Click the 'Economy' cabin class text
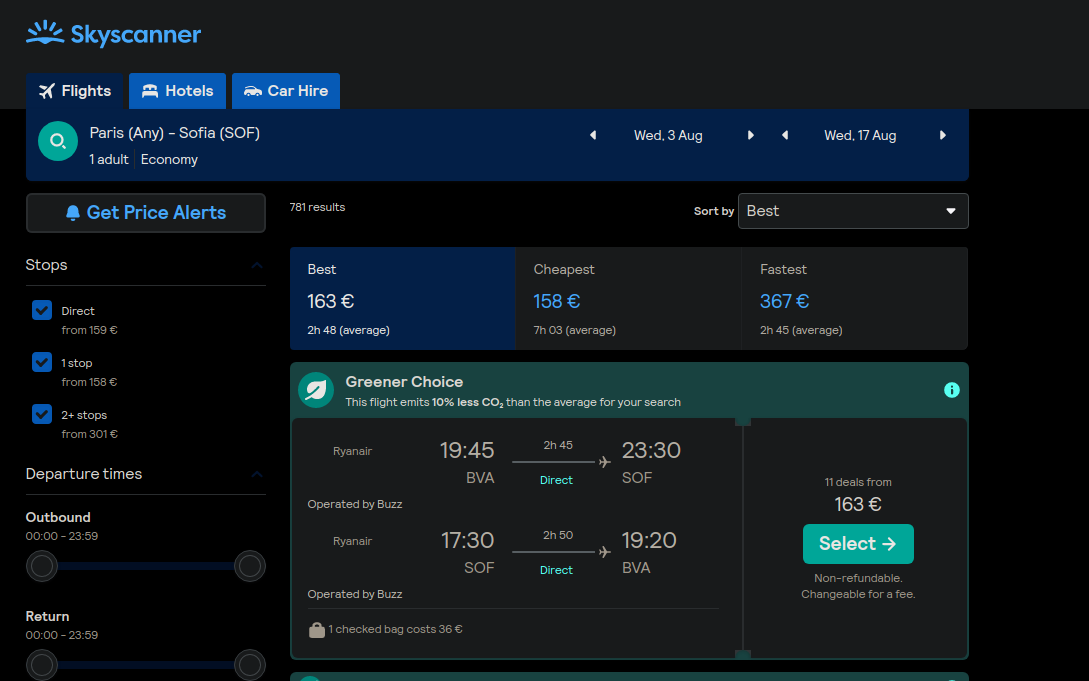The image size is (1089, 681). (x=169, y=160)
